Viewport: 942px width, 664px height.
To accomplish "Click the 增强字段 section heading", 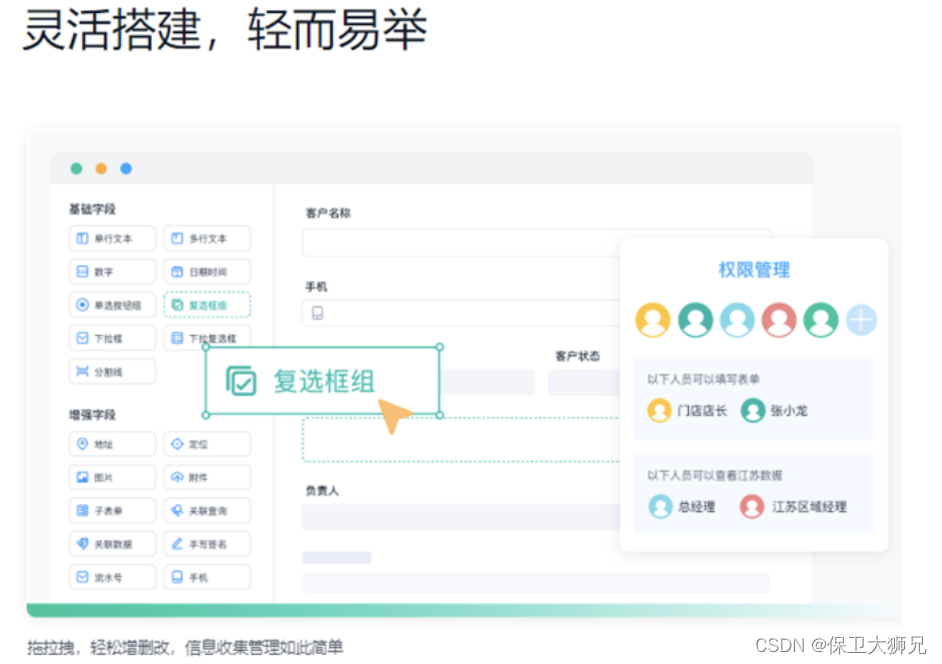I will tap(92, 415).
